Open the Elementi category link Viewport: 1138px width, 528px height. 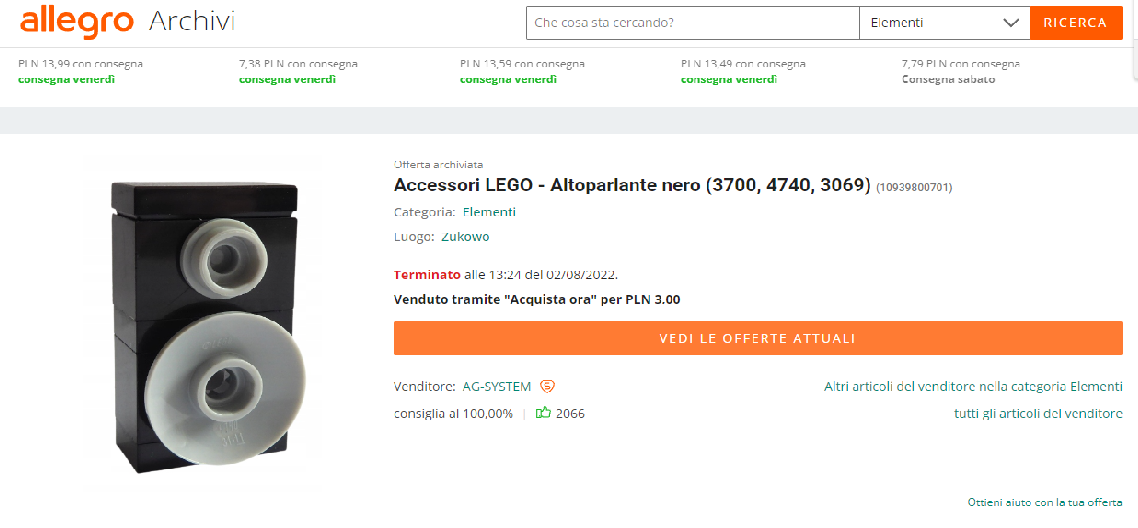(489, 212)
